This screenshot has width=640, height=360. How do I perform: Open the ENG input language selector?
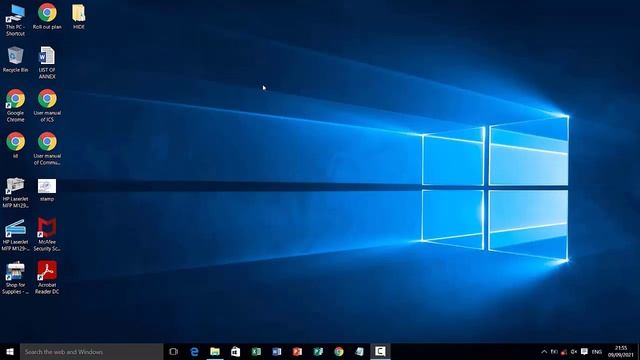tap(597, 351)
